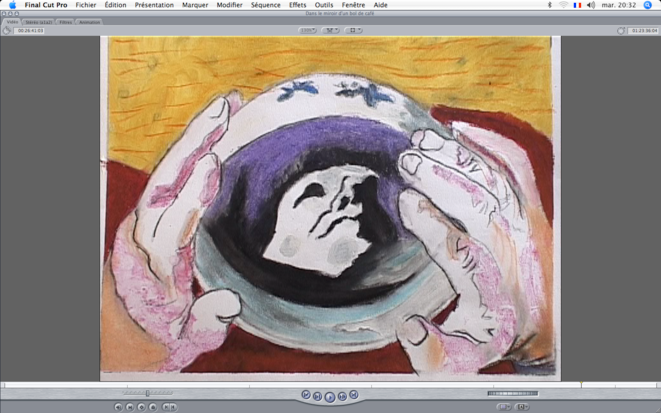
Task: Open Spotlight search
Action: (648, 5)
